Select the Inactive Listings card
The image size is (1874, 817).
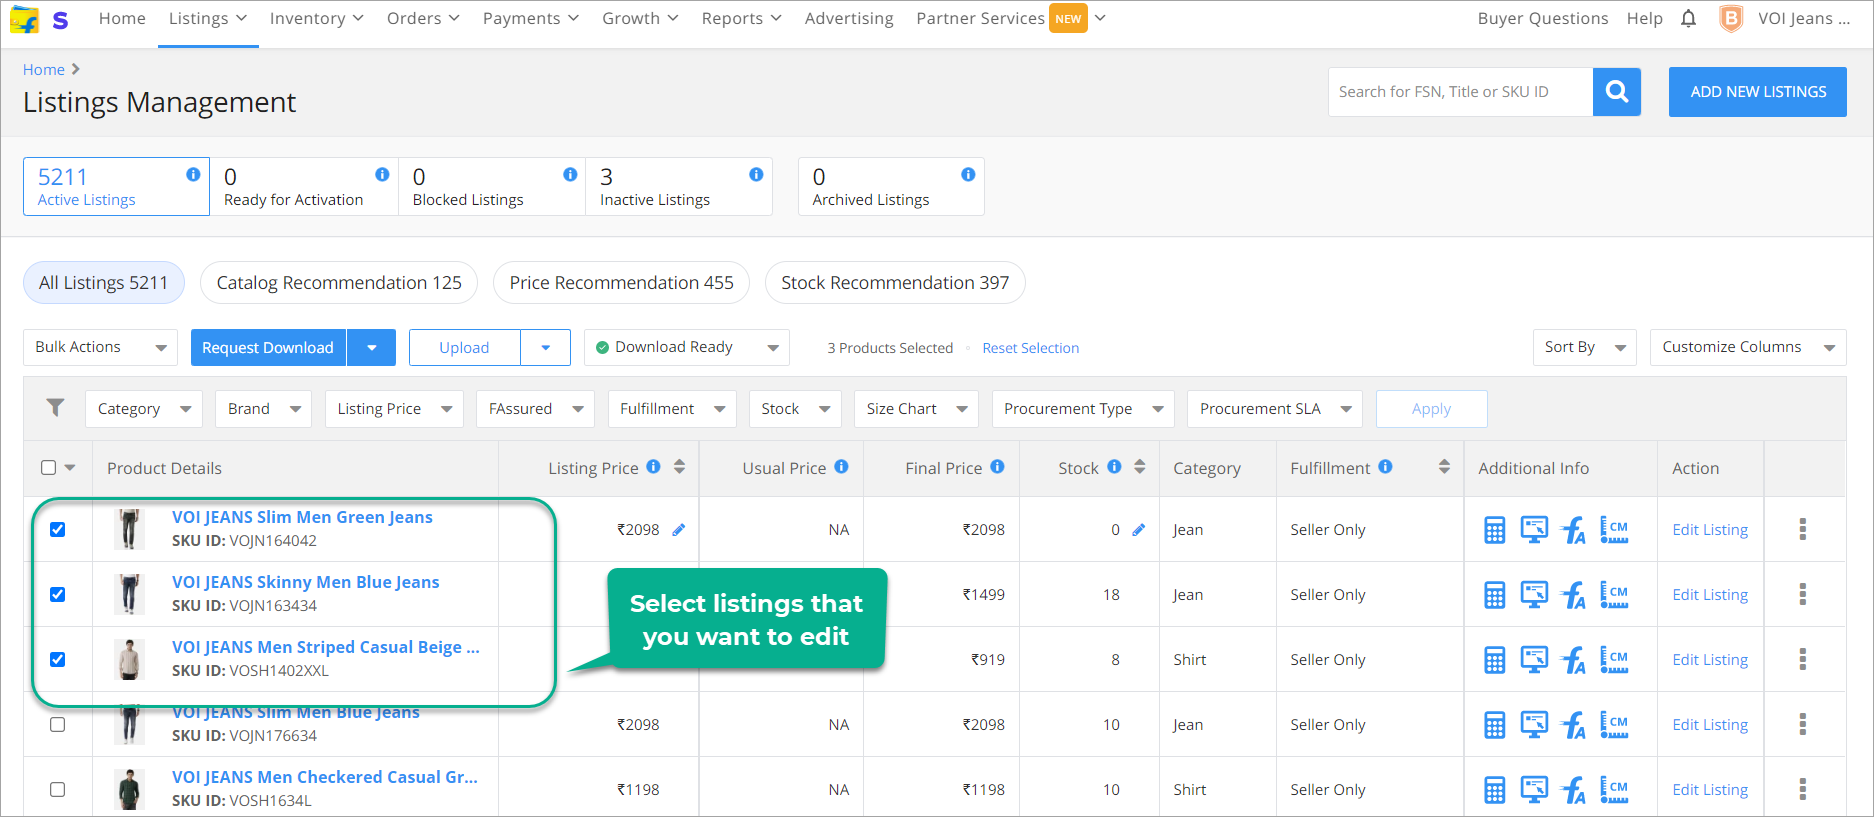pyautogui.click(x=679, y=186)
